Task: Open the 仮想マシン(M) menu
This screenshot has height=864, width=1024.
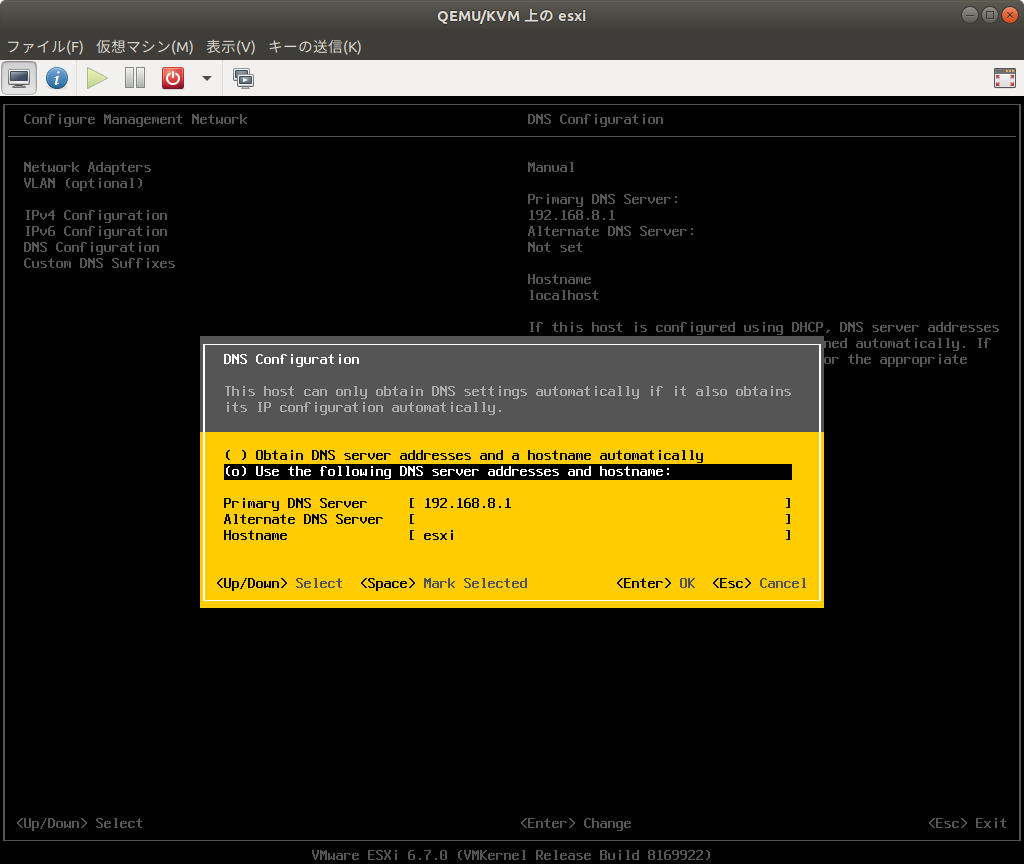Action: pyautogui.click(x=144, y=46)
